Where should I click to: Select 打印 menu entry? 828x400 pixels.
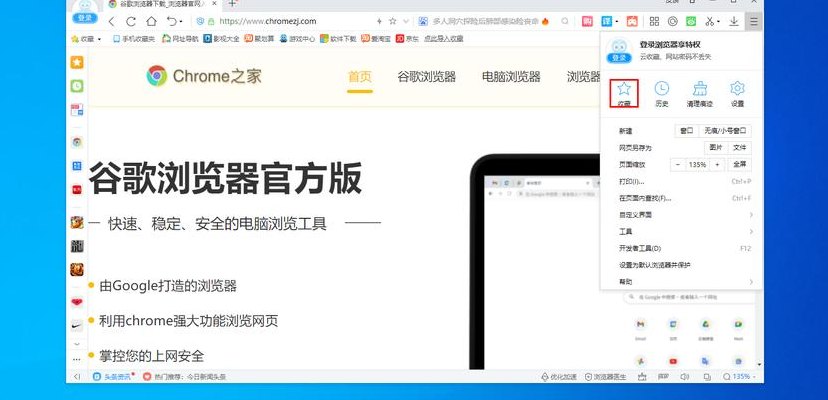coord(684,181)
